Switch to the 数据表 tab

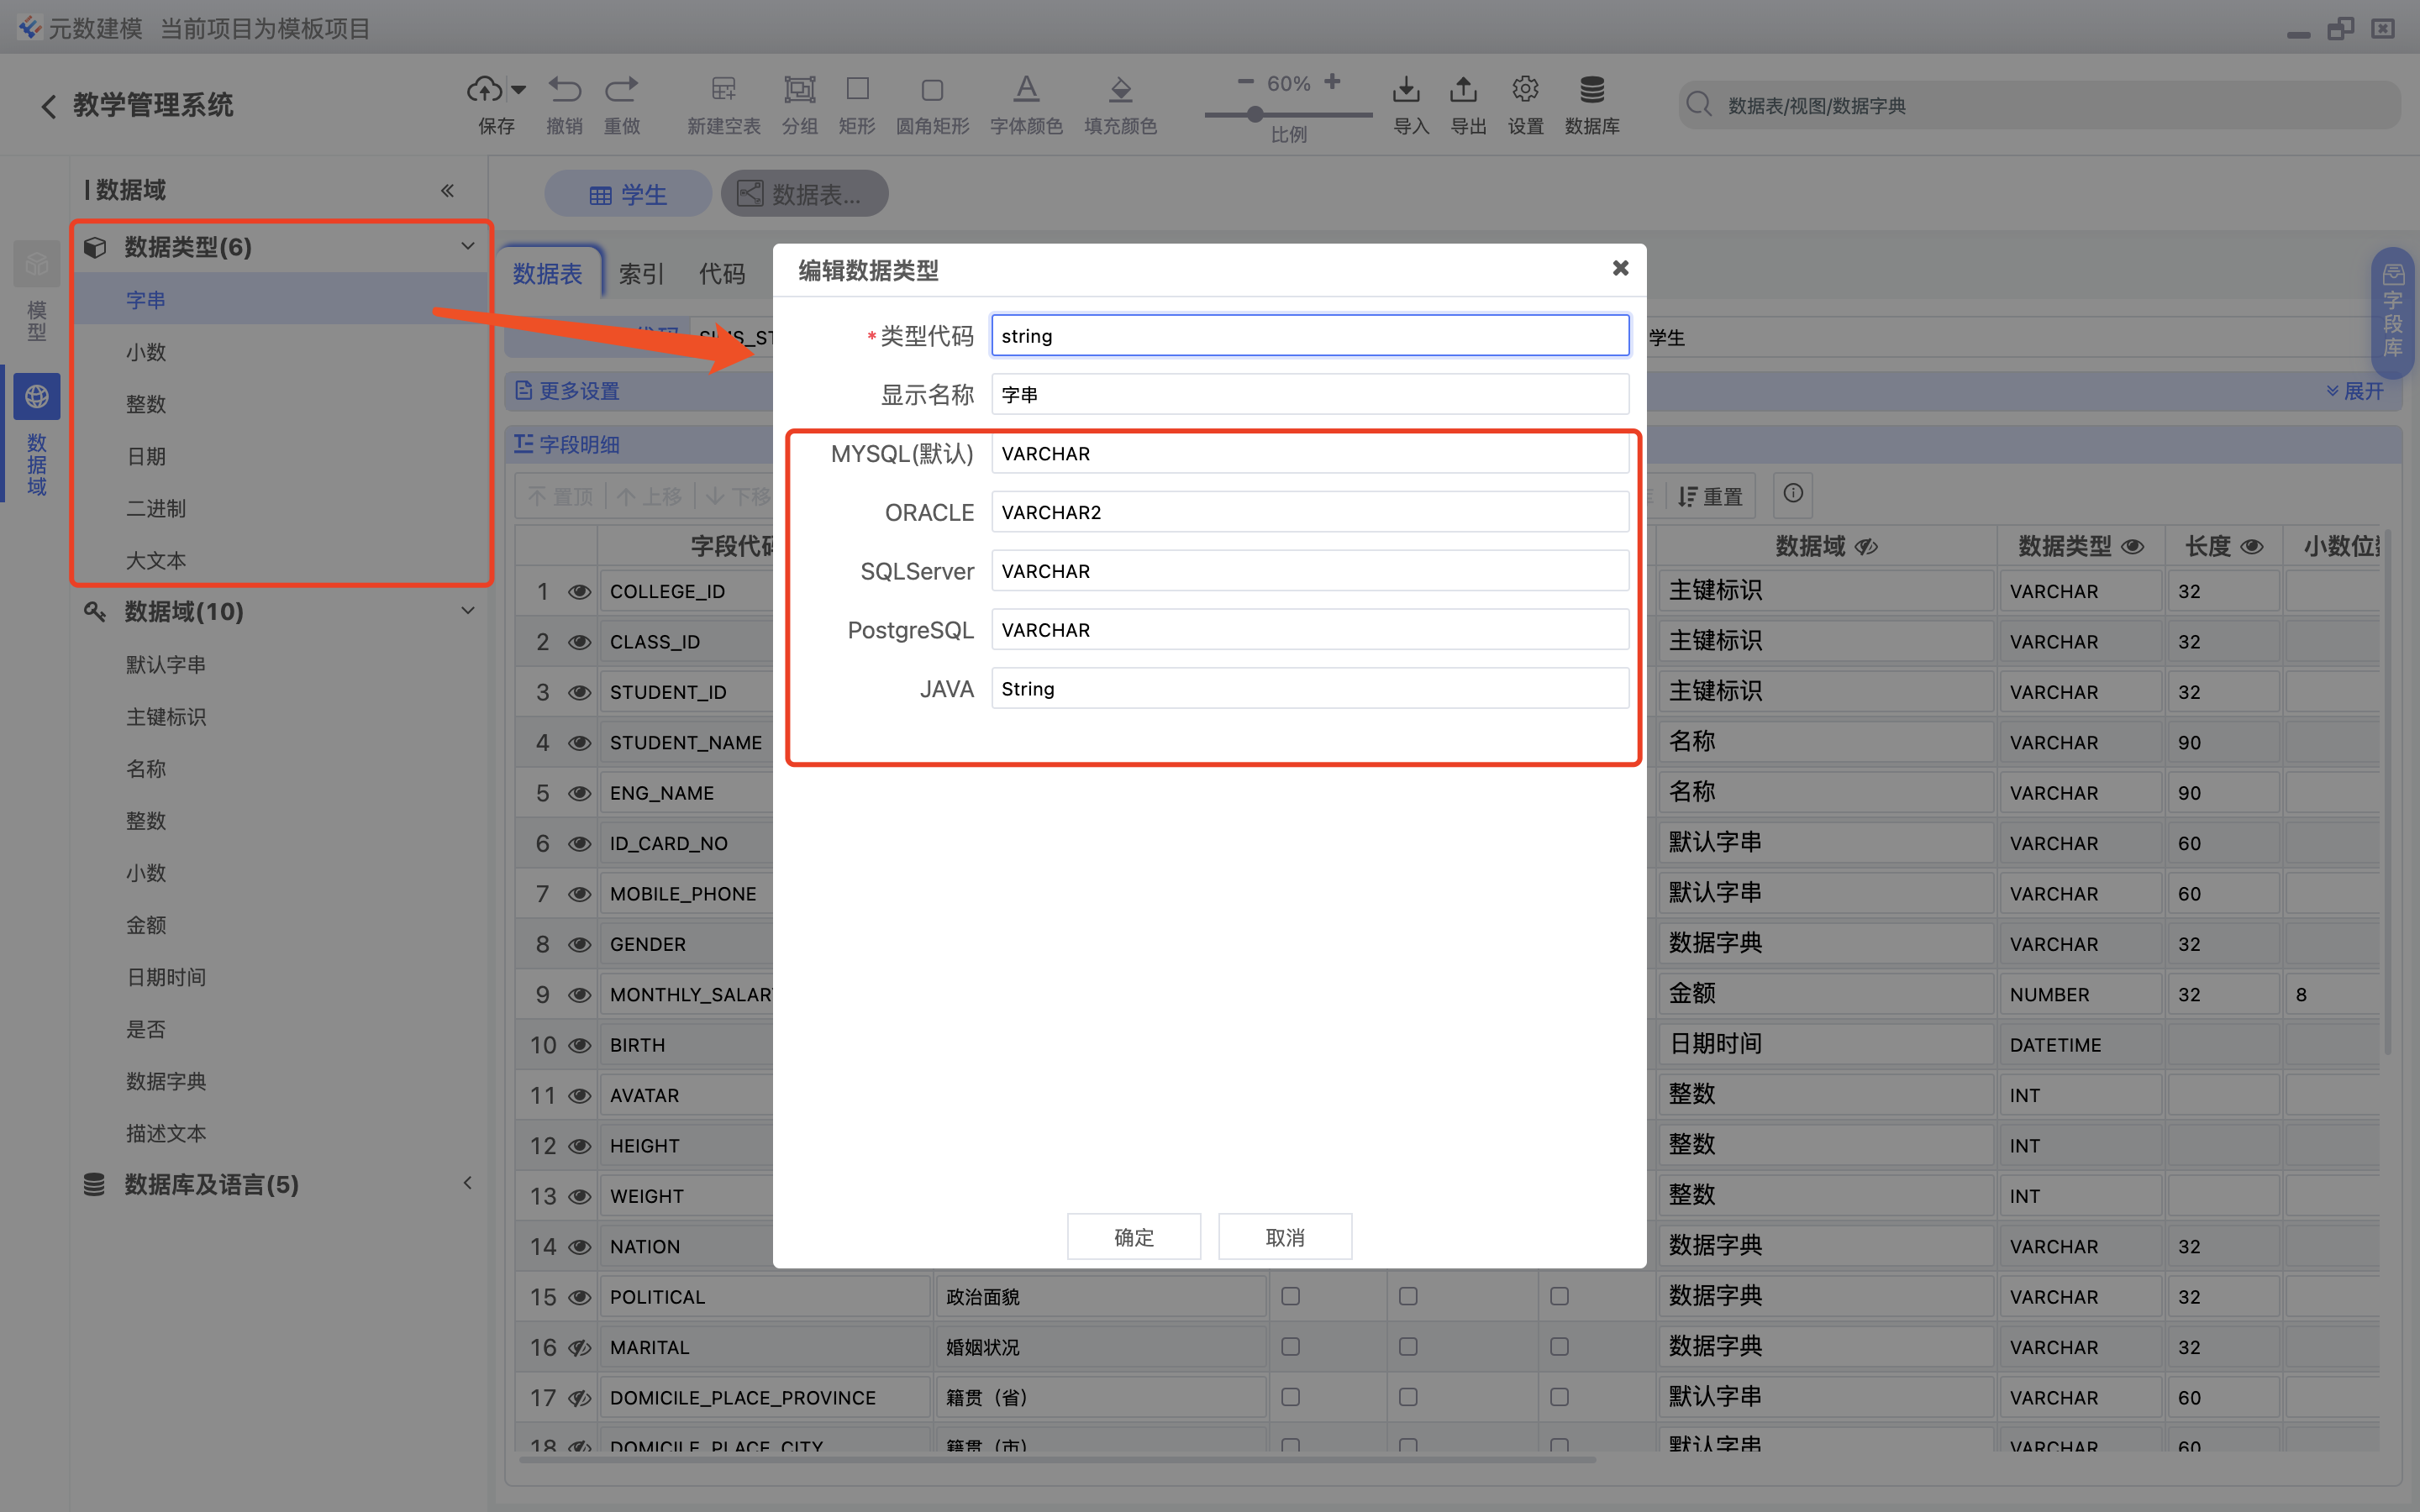click(x=548, y=273)
